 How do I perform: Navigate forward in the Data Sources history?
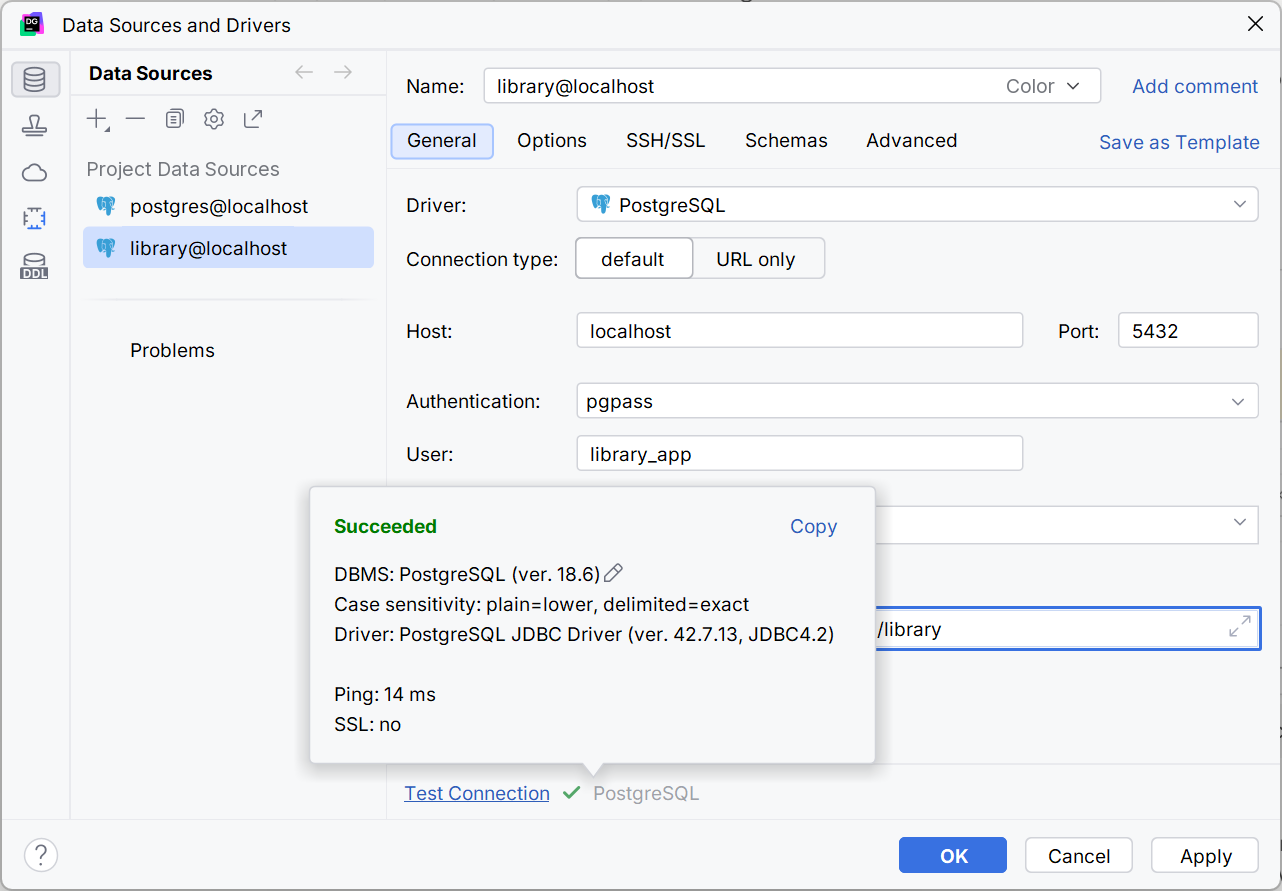tap(343, 72)
